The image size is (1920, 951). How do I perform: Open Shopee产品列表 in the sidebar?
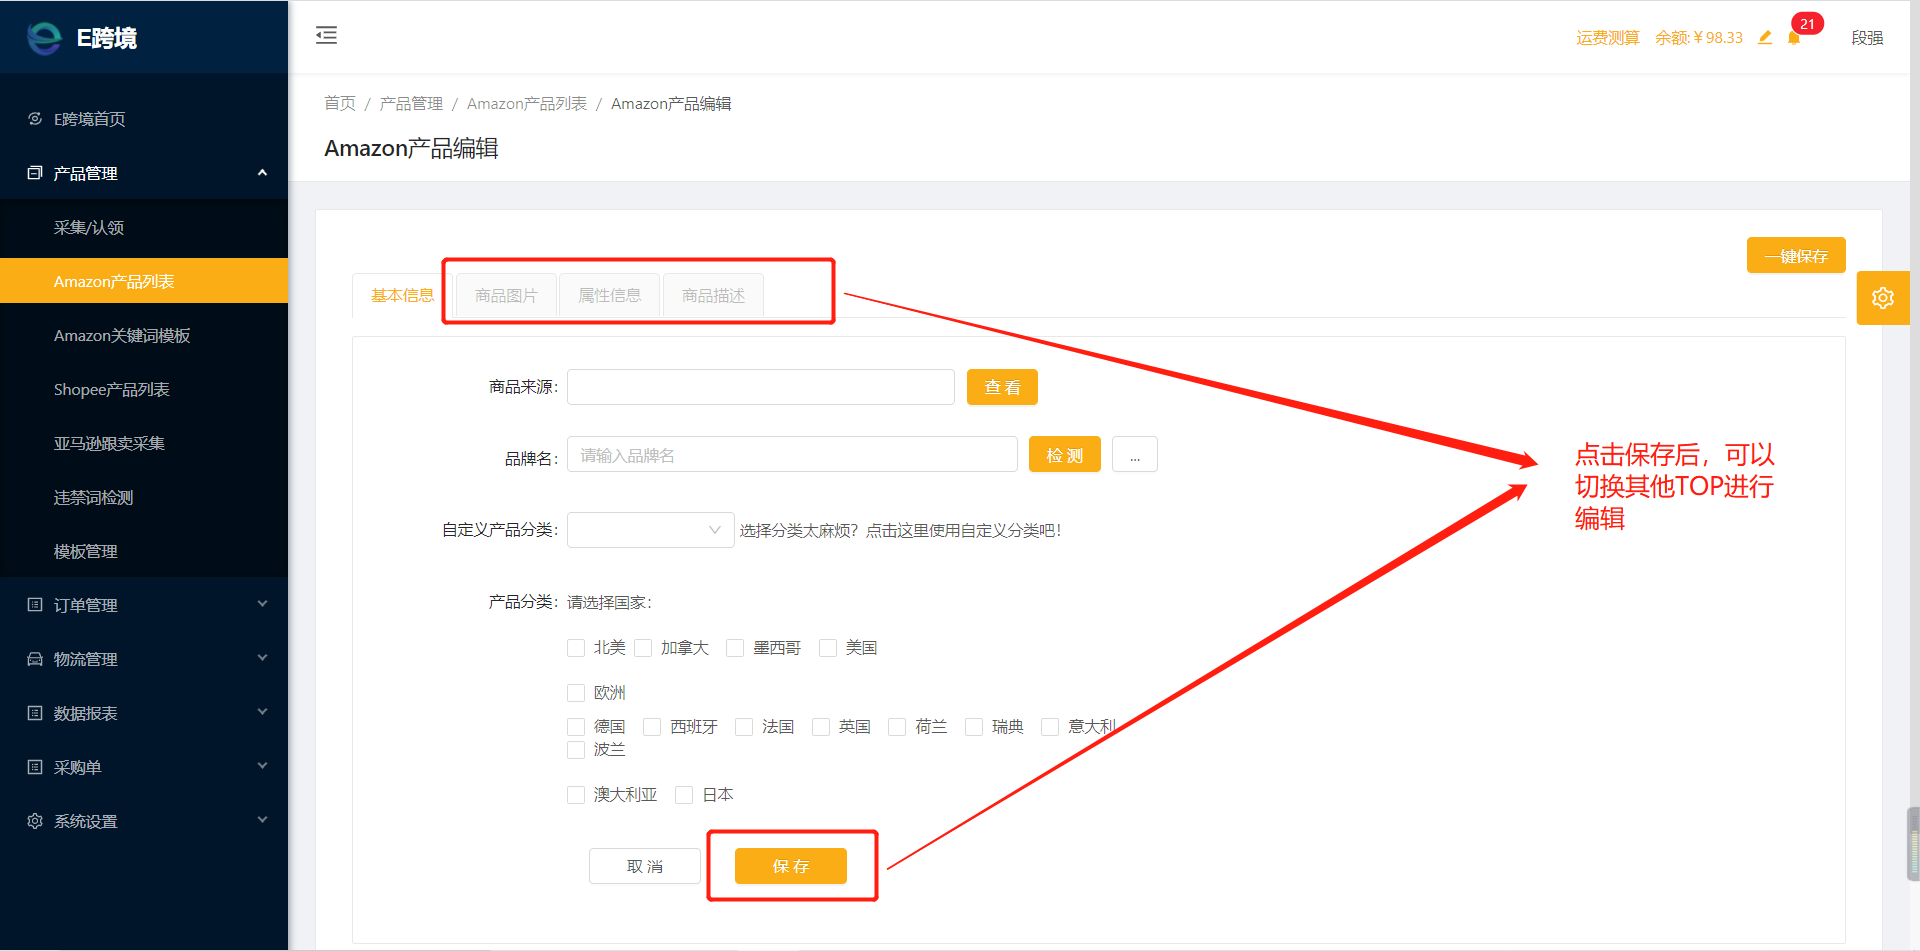(x=144, y=389)
